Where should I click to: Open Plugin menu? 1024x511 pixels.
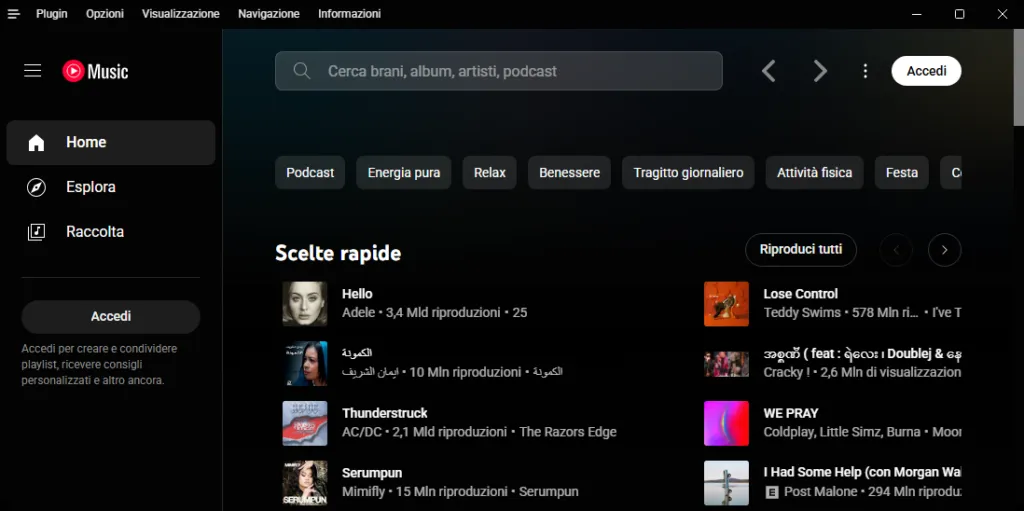coord(52,14)
